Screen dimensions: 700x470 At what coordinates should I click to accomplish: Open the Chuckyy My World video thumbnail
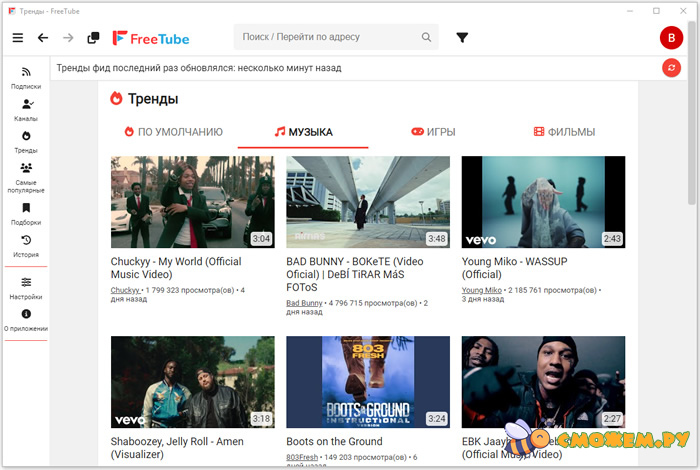193,202
